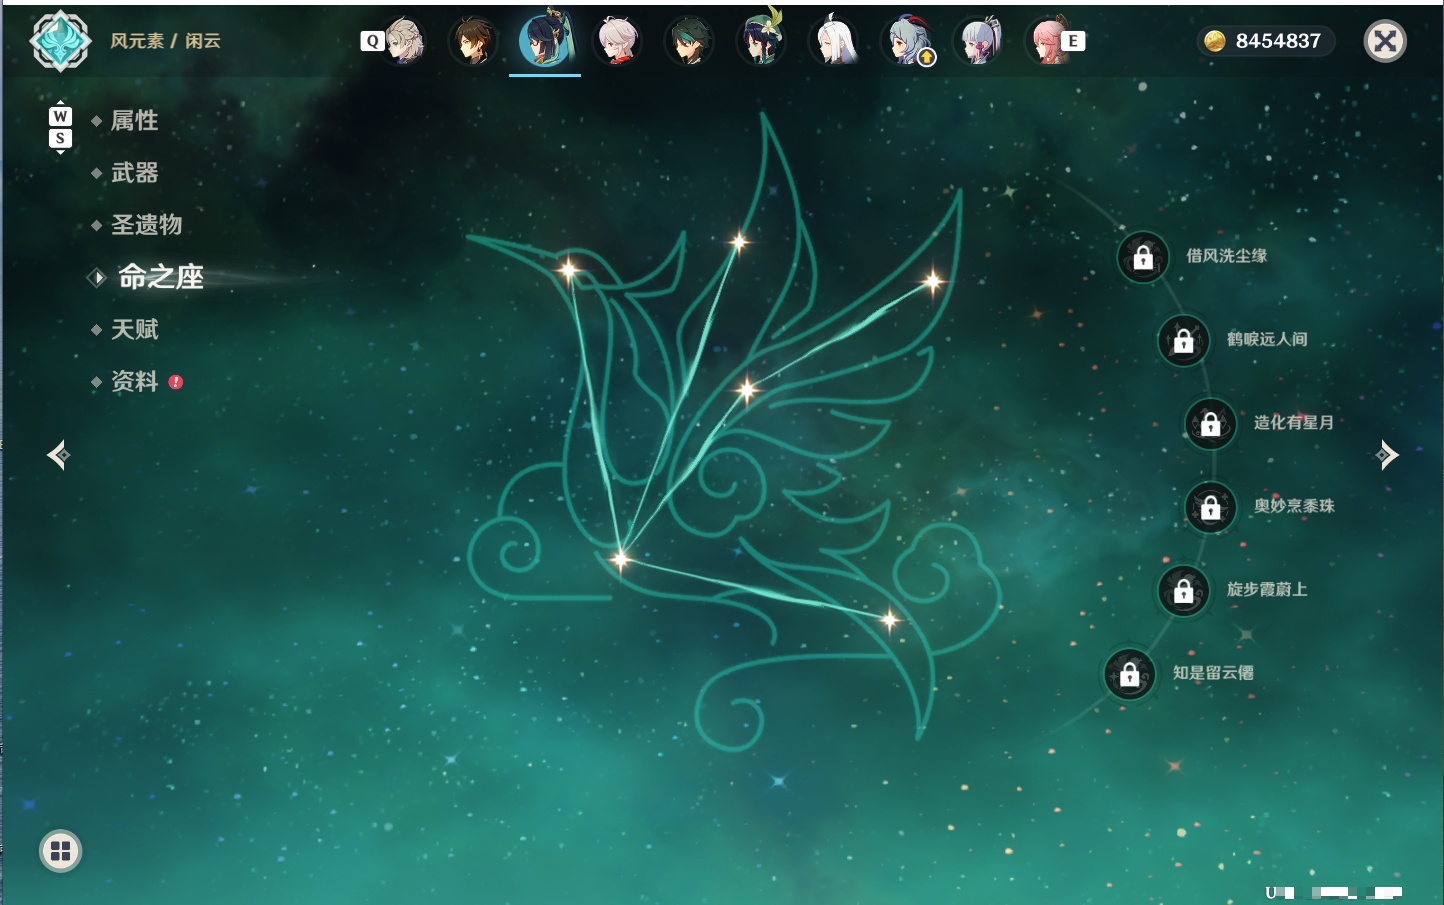The image size is (1444, 905).
Task: Open the locked constellation 旋步霞蔚上
Action: [1184, 590]
